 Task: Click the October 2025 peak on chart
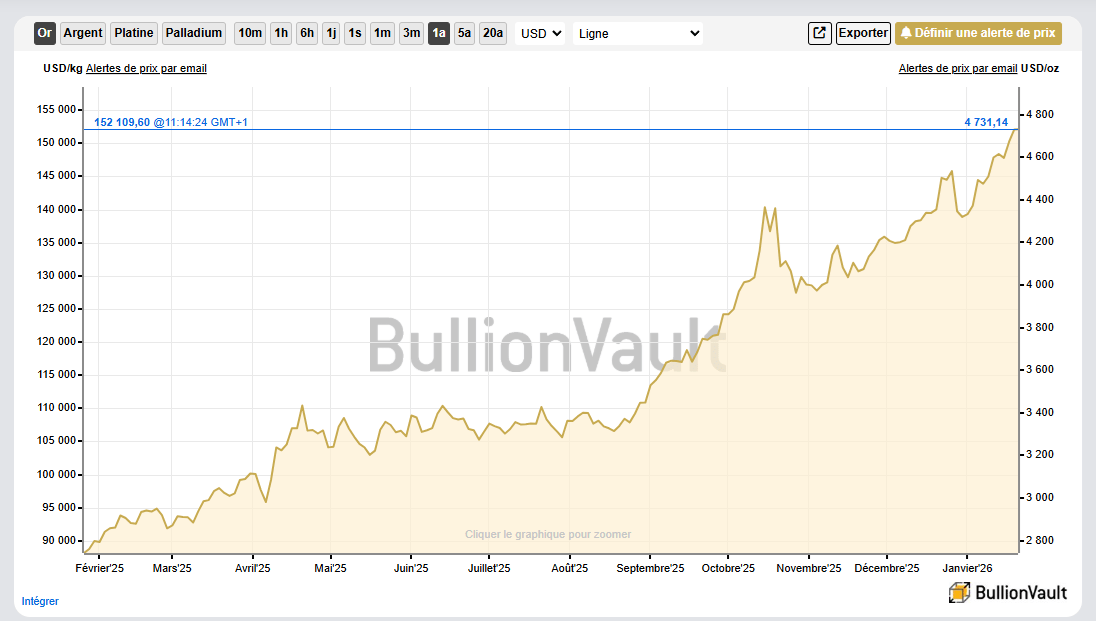pyautogui.click(x=765, y=208)
